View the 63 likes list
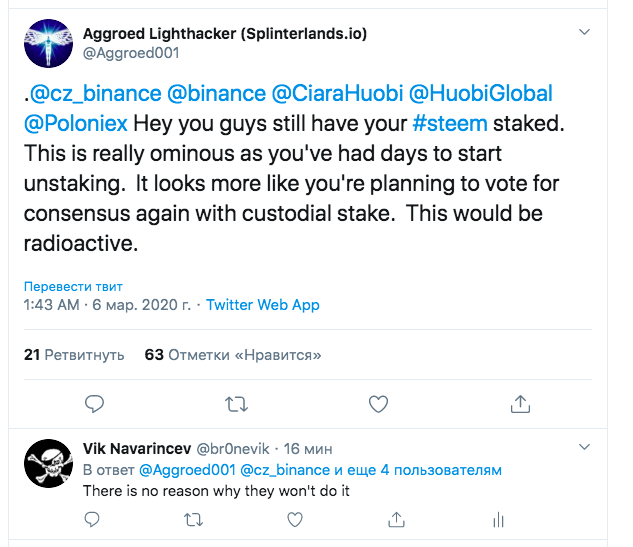633x547 pixels. (x=233, y=355)
